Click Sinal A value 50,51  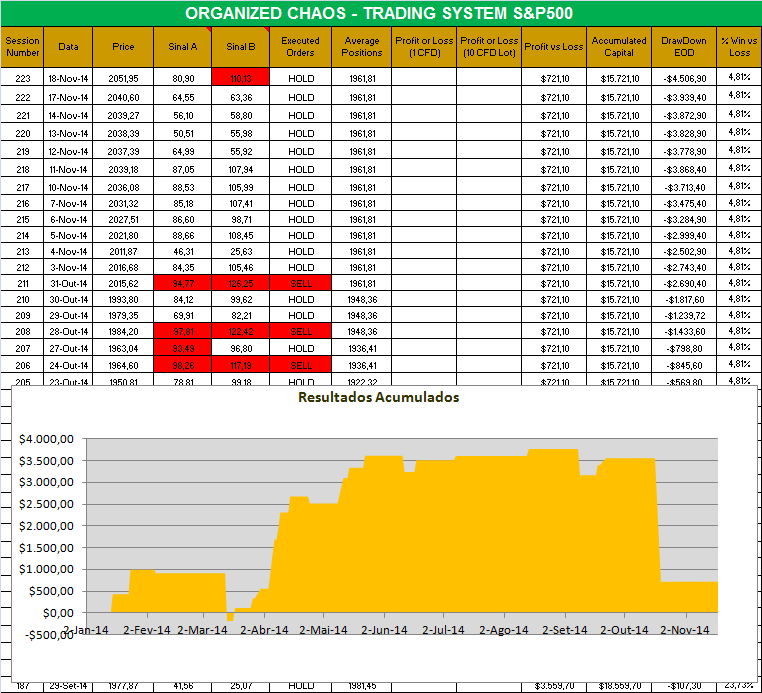(x=183, y=134)
